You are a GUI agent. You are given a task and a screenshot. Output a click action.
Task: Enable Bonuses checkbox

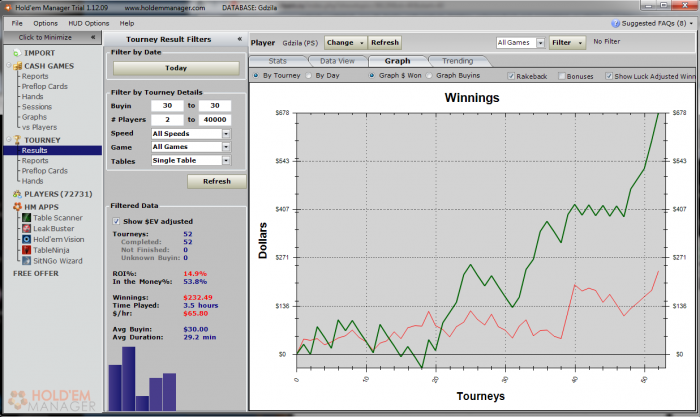562,76
